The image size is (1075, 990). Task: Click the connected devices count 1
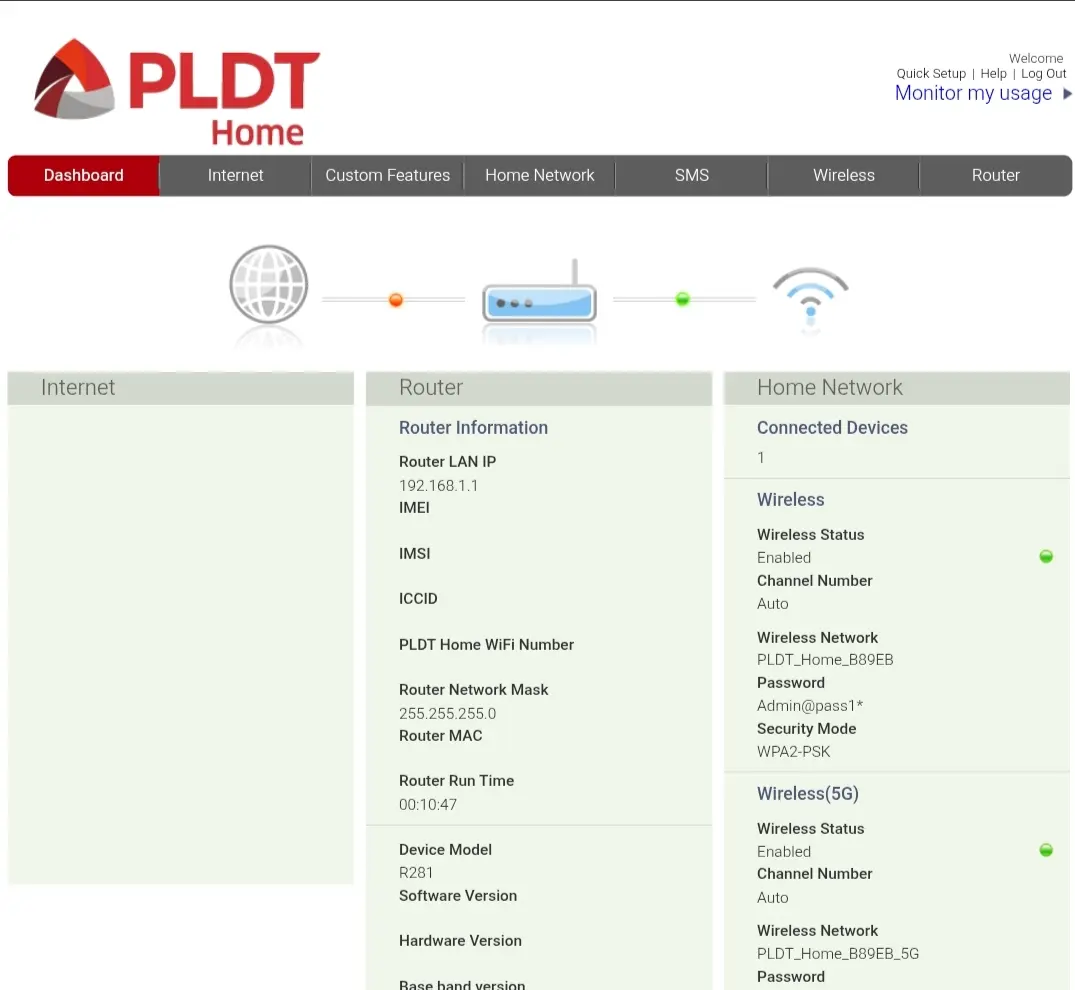tap(760, 458)
